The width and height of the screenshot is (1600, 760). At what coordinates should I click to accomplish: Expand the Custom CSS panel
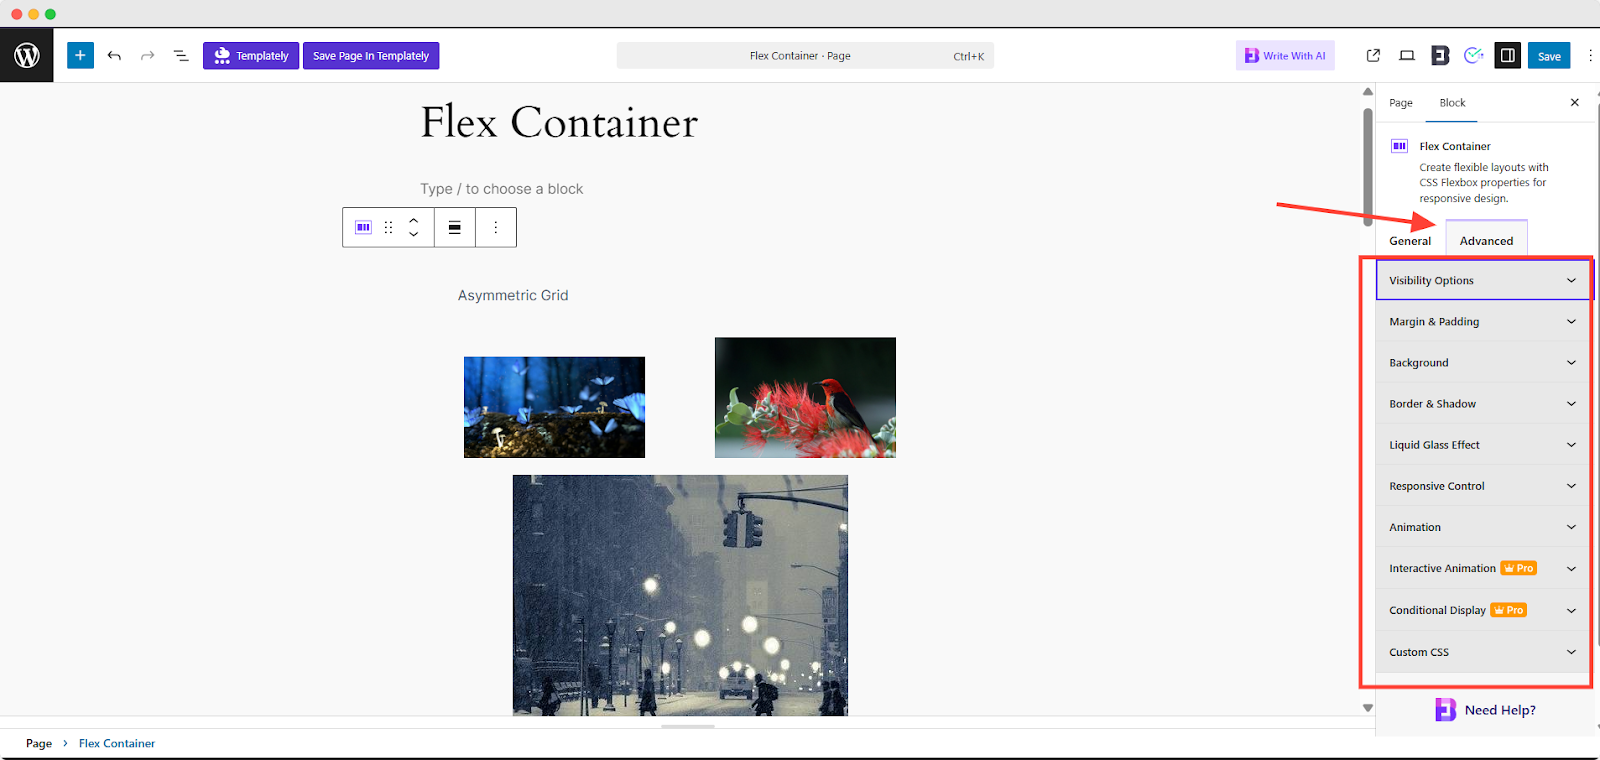coord(1484,652)
